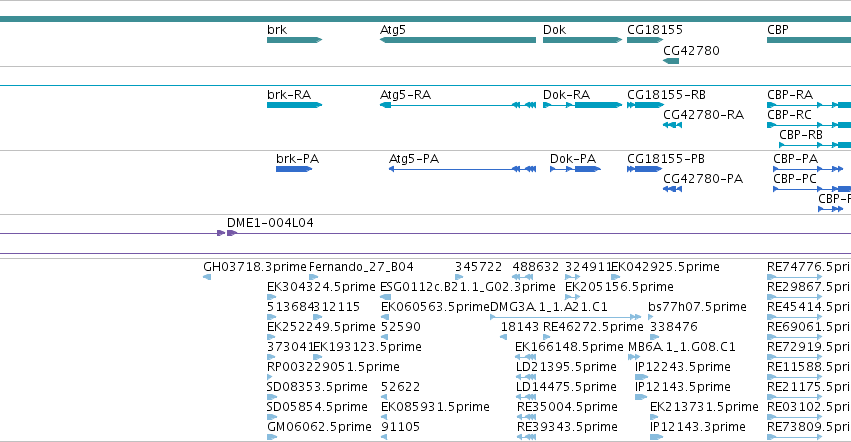This screenshot has width=851, height=442.
Task: Click the Dok-PA coding sequence label
Action: [x=573, y=159]
